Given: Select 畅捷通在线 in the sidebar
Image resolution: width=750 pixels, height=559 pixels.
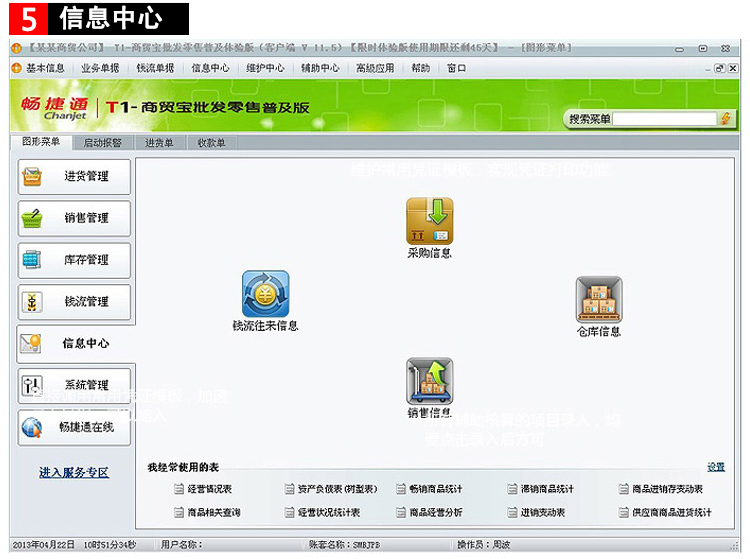Looking at the screenshot, I should (74, 427).
